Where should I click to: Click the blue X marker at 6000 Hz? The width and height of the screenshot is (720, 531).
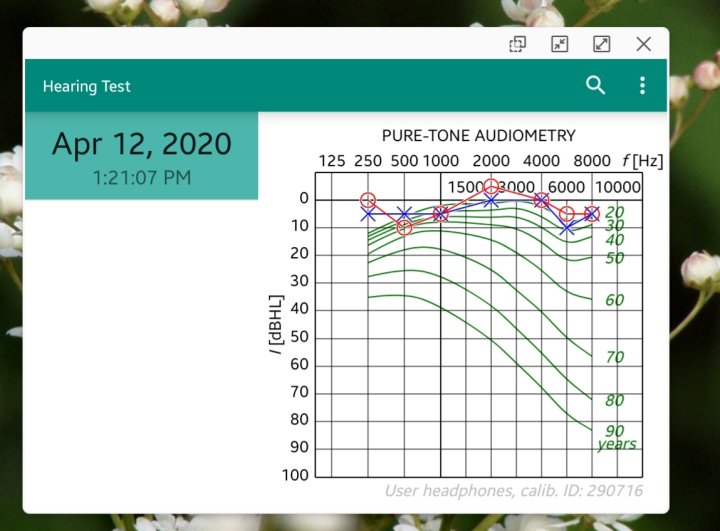click(567, 228)
